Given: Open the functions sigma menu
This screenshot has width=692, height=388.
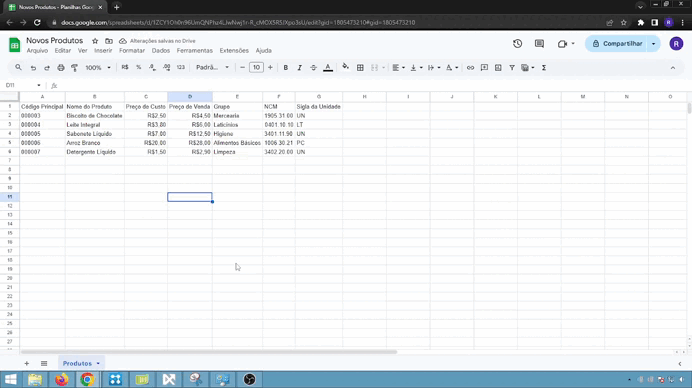Looking at the screenshot, I should [x=544, y=68].
